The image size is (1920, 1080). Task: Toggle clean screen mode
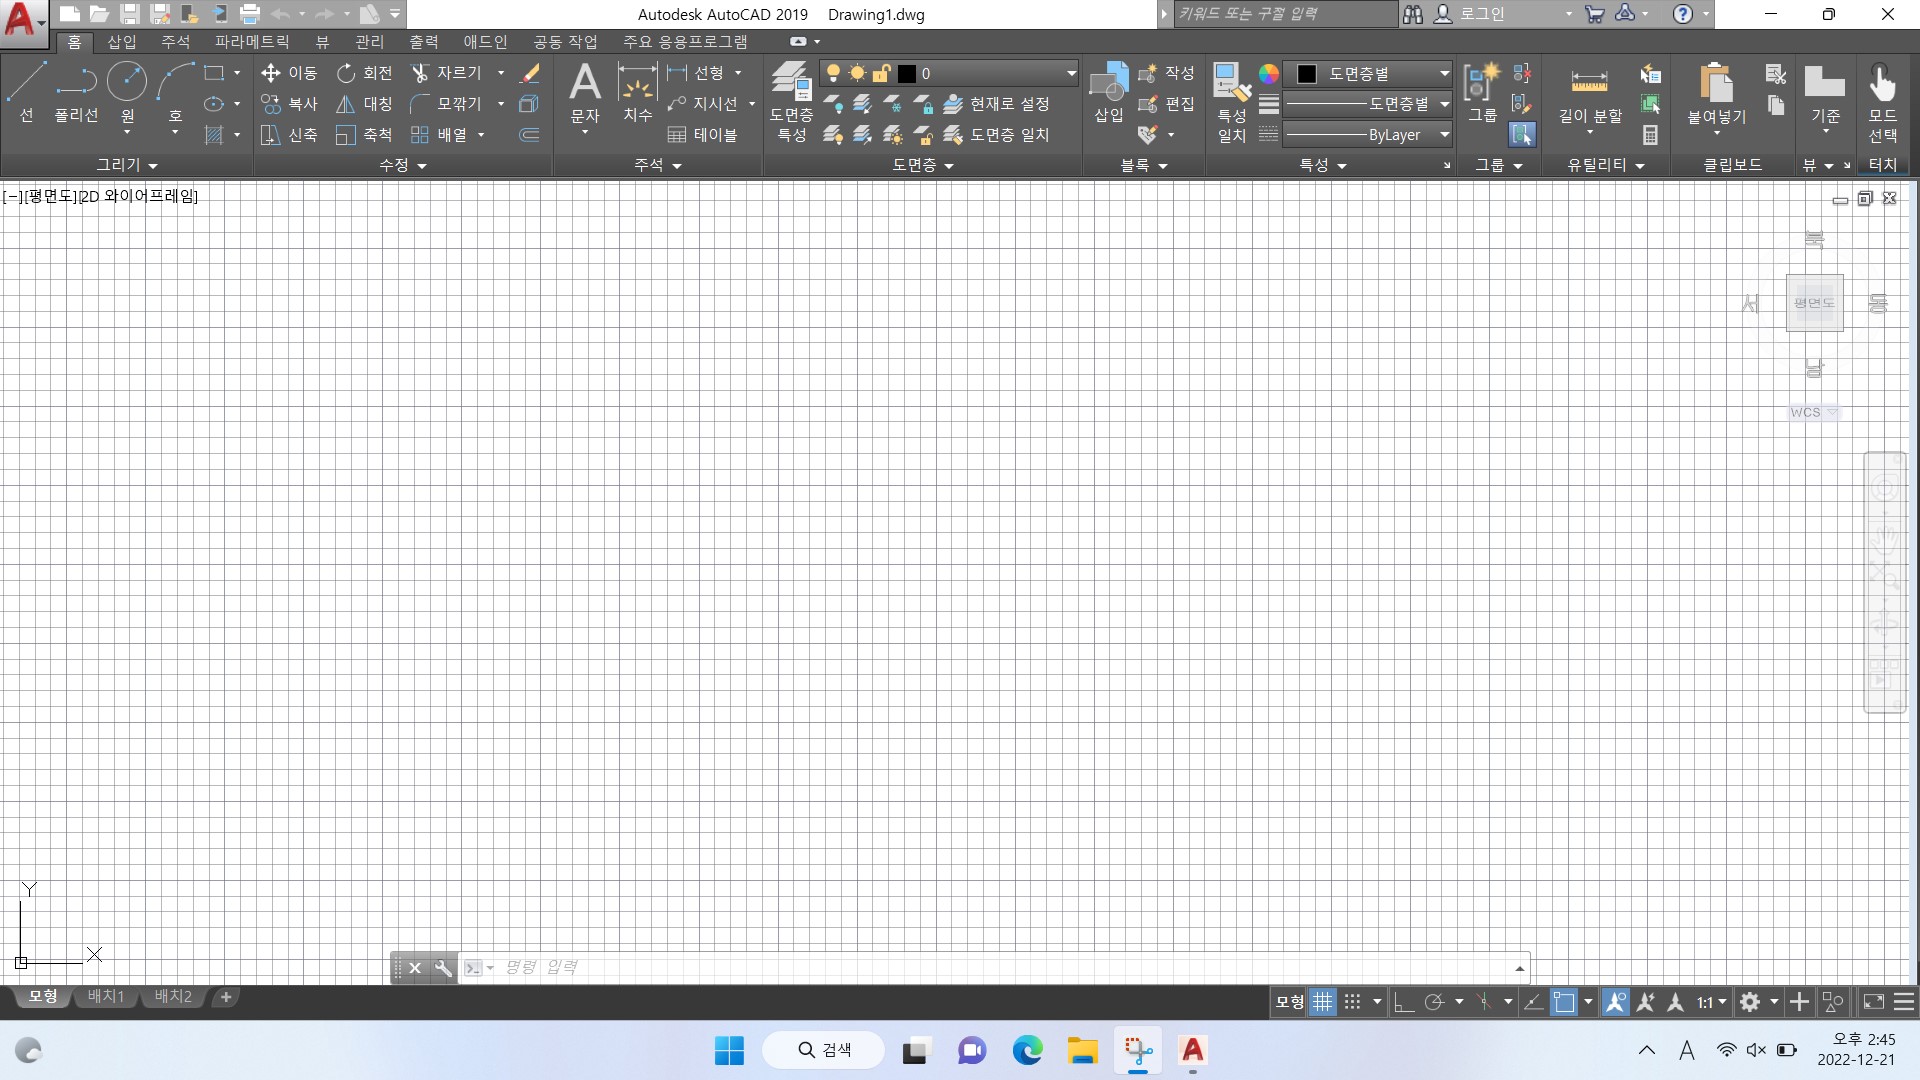pos(1873,1002)
